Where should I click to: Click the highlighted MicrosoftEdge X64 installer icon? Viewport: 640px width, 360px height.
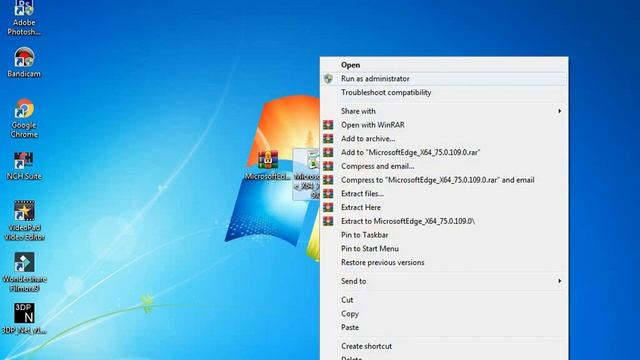point(307,174)
